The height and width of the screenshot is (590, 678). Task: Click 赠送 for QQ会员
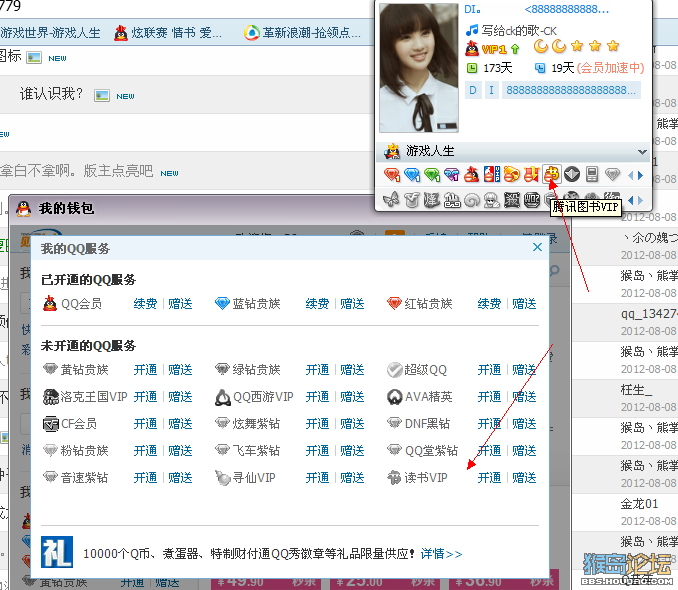point(180,304)
